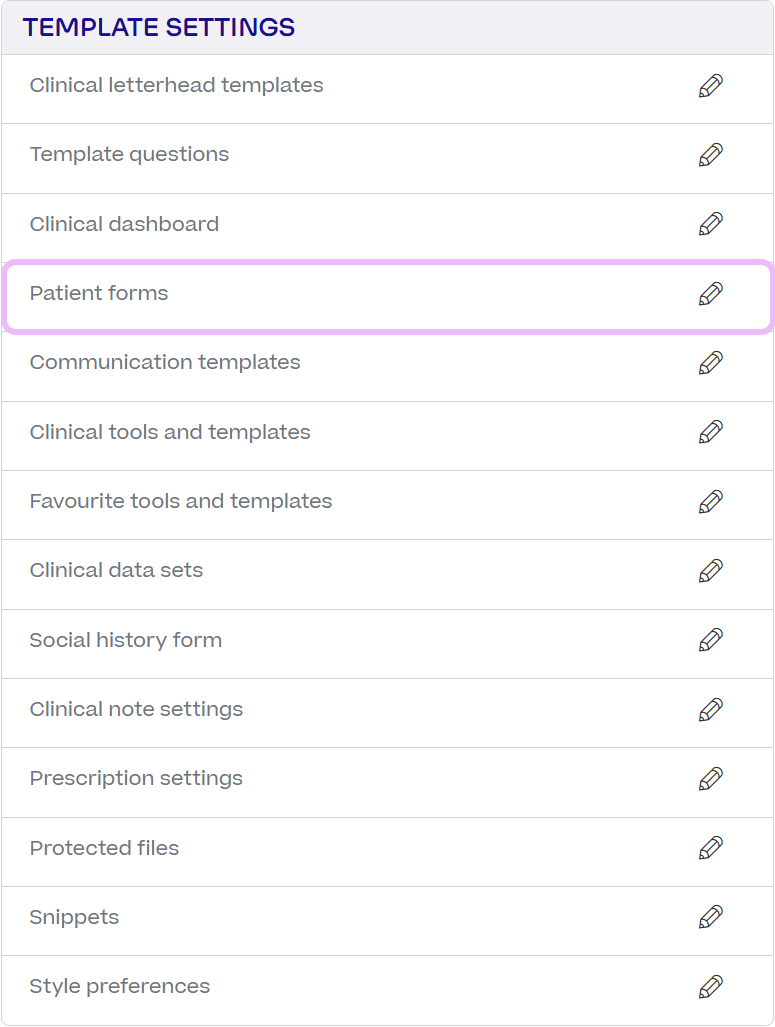Click the Favourite tools and templates edit icon

(x=710, y=501)
